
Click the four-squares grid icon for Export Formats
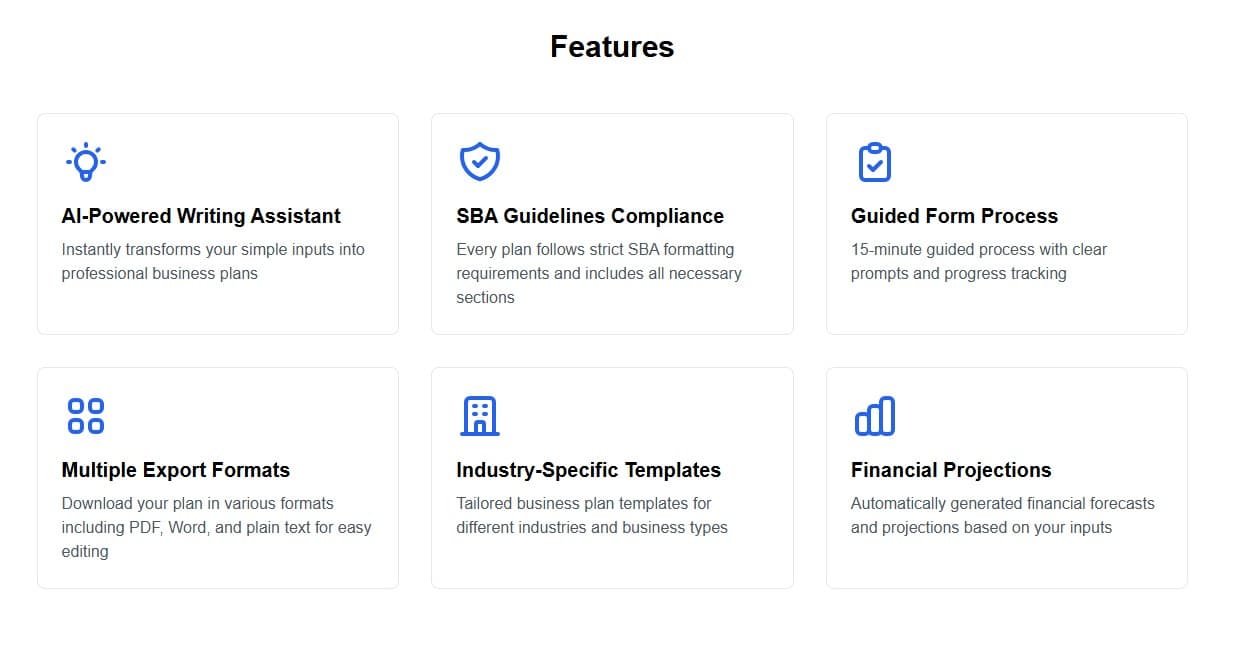click(x=86, y=416)
